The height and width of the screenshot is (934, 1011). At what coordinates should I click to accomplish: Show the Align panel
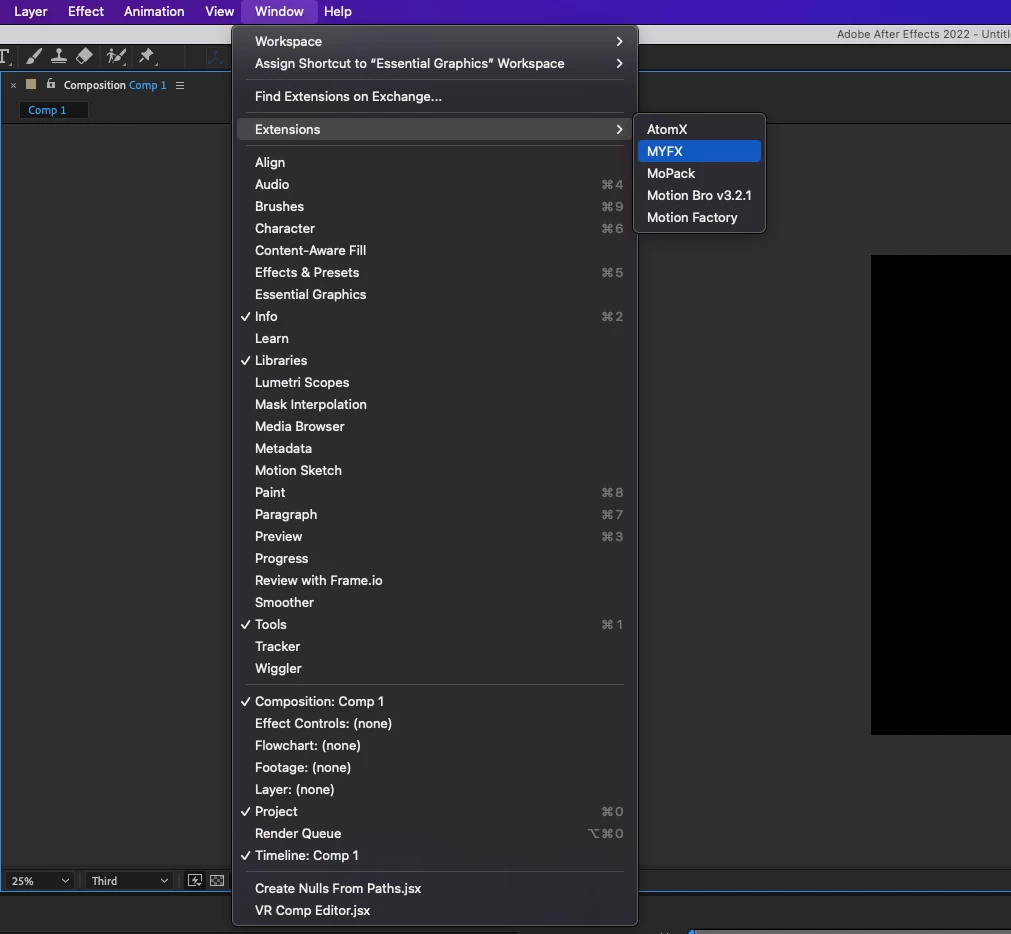point(435,162)
